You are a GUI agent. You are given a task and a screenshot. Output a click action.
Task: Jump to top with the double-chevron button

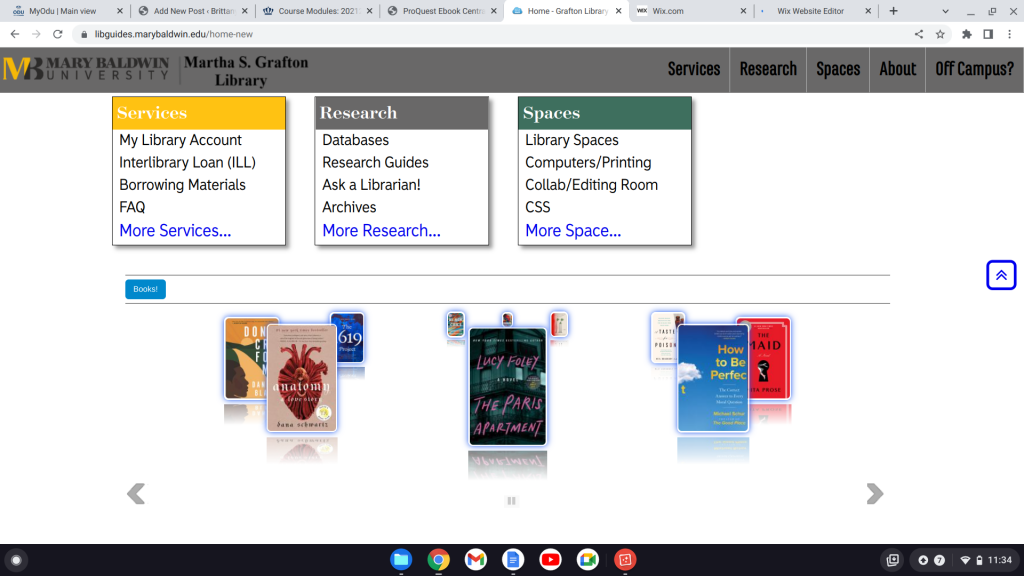click(1001, 275)
